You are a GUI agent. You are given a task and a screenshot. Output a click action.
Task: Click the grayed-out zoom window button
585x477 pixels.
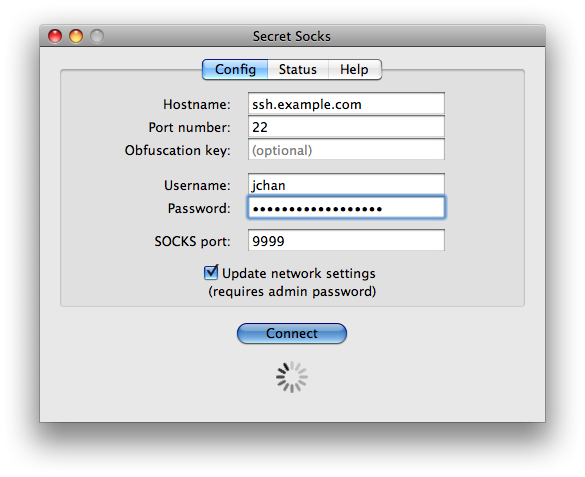[x=97, y=36]
